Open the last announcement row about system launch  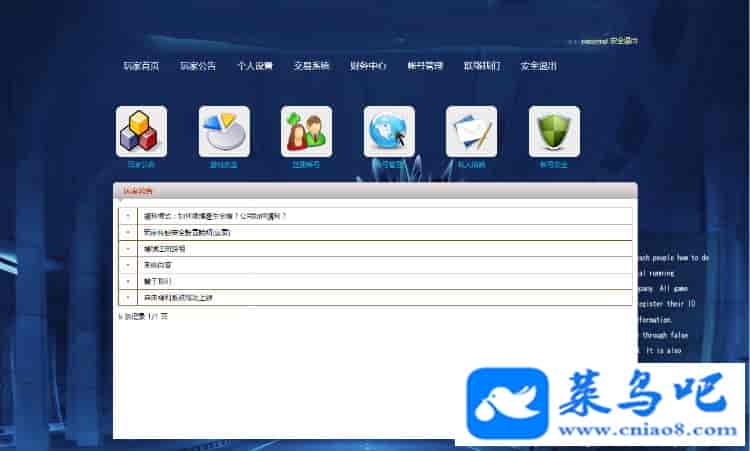pyautogui.click(x=178, y=297)
